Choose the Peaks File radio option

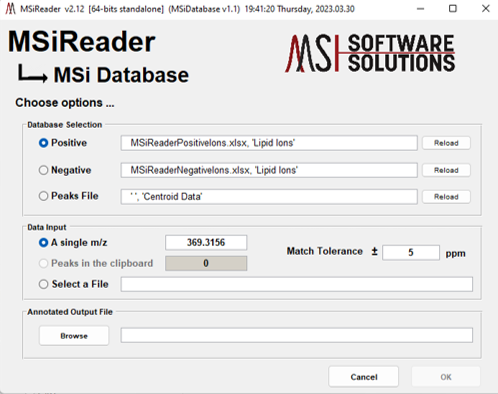tap(43, 196)
